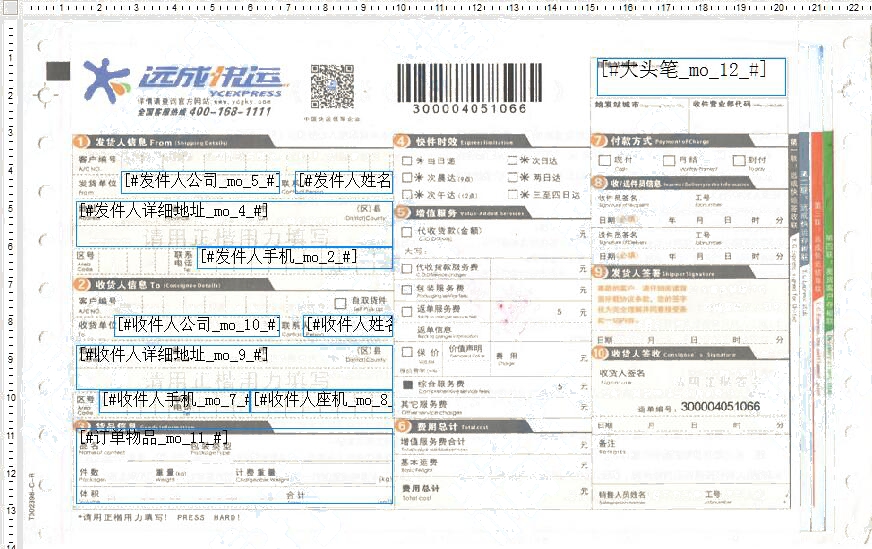
Task: Select the 发件人详细地址_mo_4 field box
Action: point(234,224)
